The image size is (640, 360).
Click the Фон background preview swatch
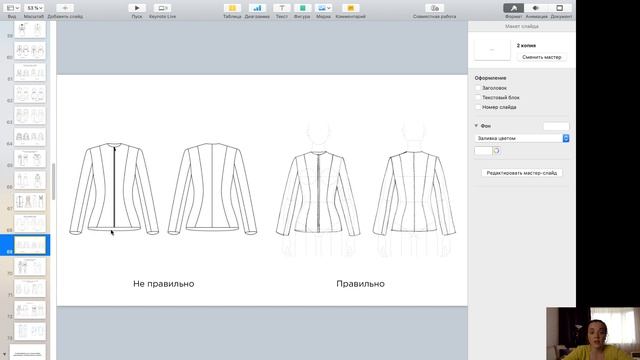click(556, 126)
